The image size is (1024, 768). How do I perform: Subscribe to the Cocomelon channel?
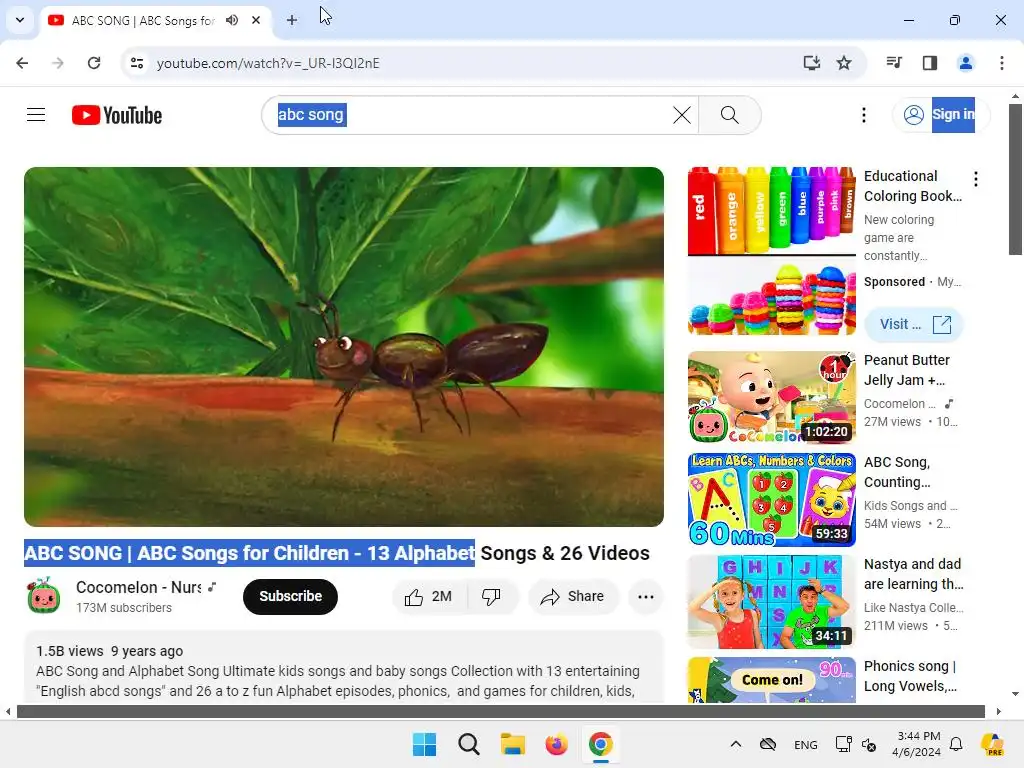290,596
